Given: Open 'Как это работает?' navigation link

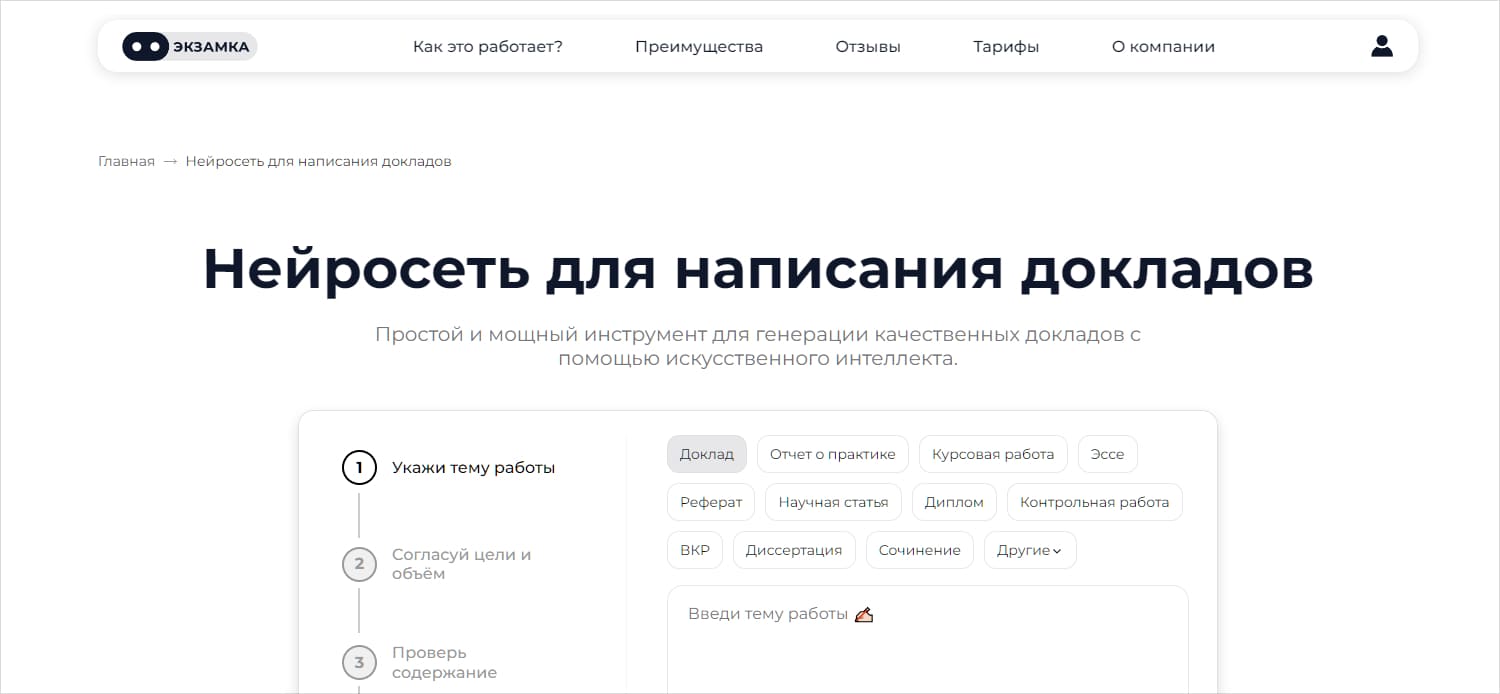Looking at the screenshot, I should 488,46.
